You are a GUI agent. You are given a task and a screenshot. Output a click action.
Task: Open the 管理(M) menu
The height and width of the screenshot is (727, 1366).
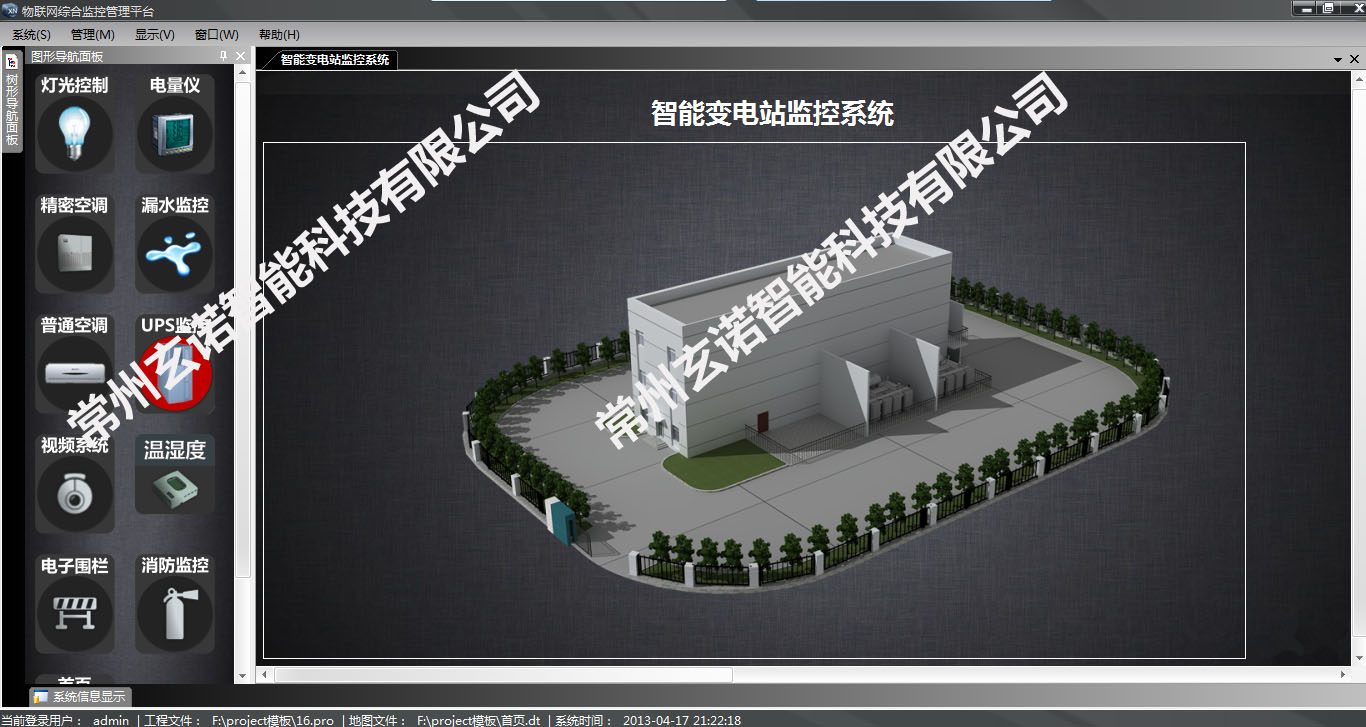[x=92, y=34]
